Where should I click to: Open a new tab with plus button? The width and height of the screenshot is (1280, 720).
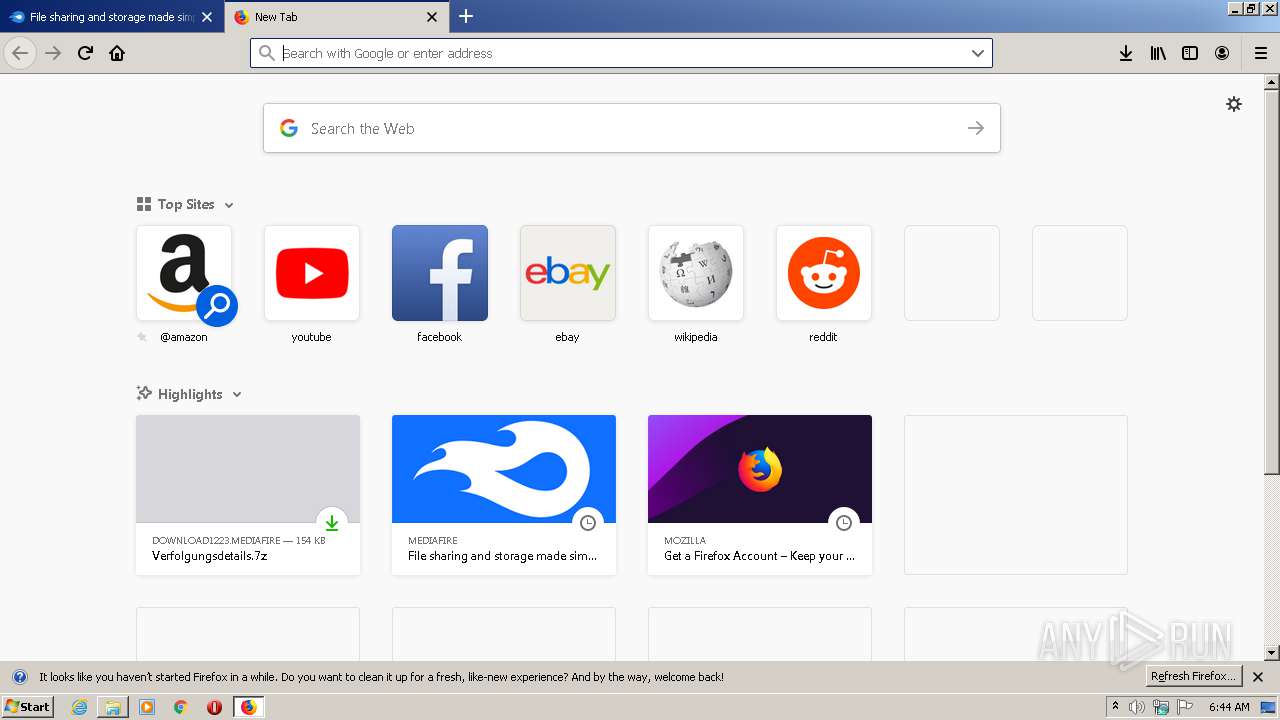[466, 16]
